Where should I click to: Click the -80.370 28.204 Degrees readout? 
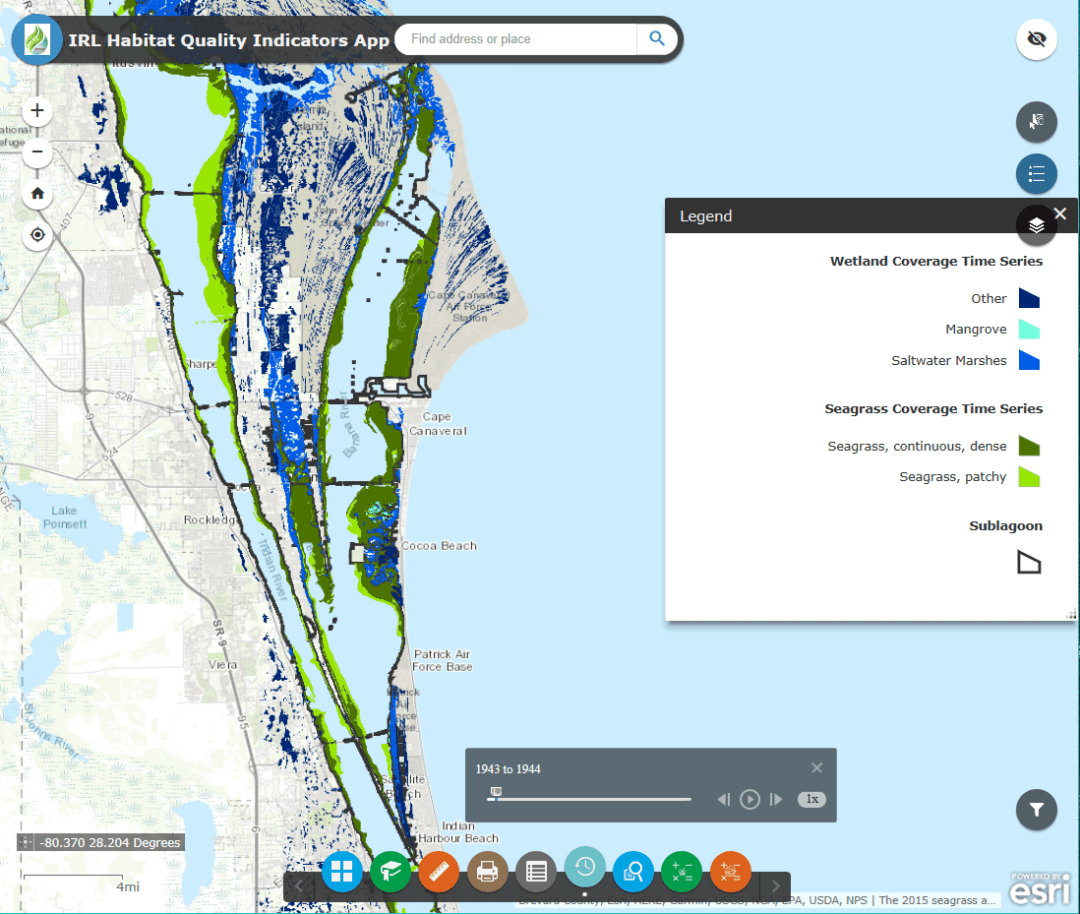tap(110, 842)
